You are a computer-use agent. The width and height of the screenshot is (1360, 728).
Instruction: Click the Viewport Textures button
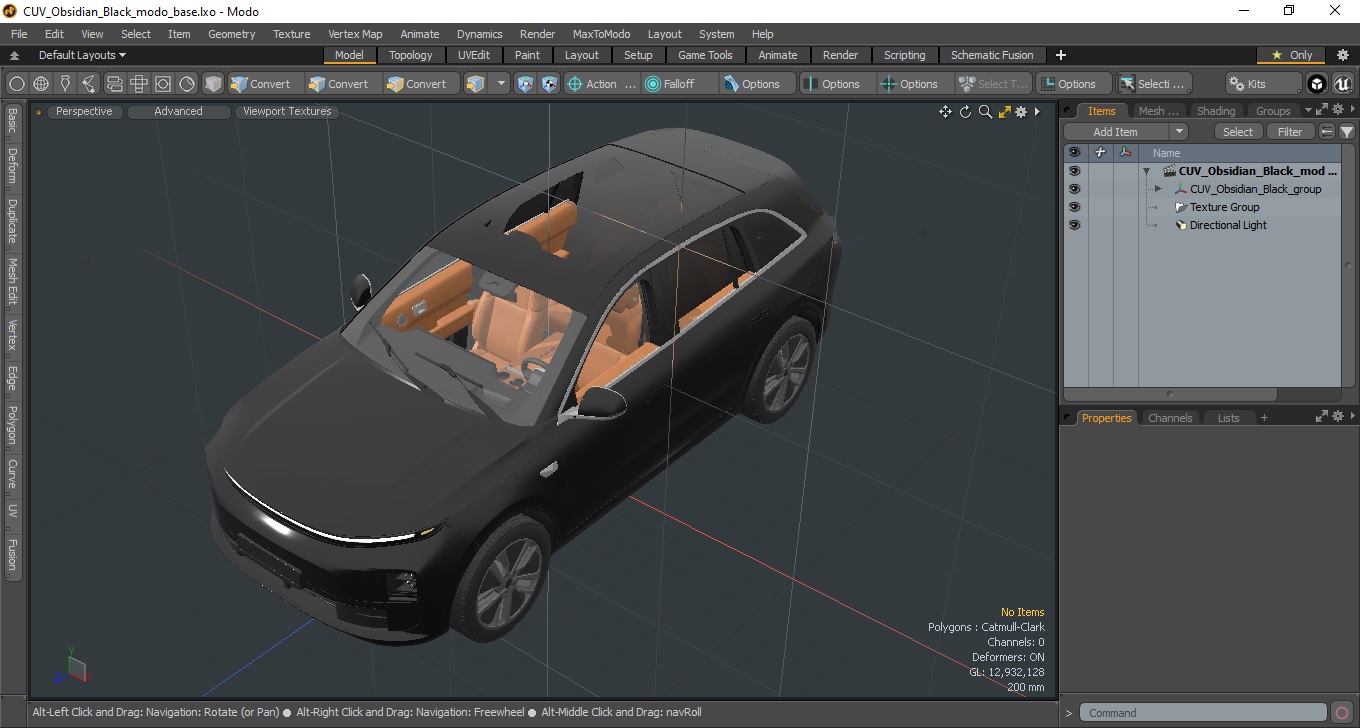pyautogui.click(x=287, y=111)
